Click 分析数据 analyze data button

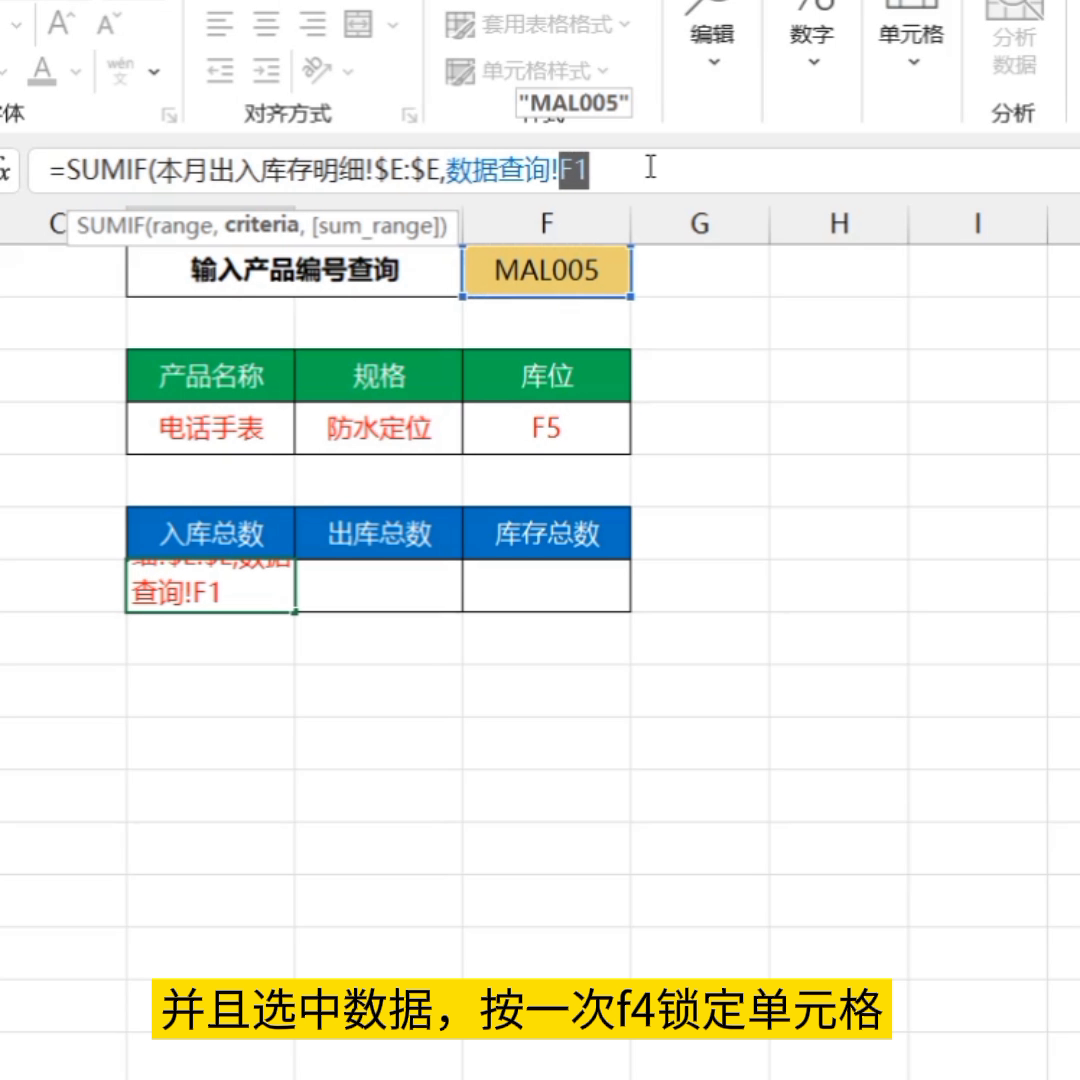[x=1014, y=39]
